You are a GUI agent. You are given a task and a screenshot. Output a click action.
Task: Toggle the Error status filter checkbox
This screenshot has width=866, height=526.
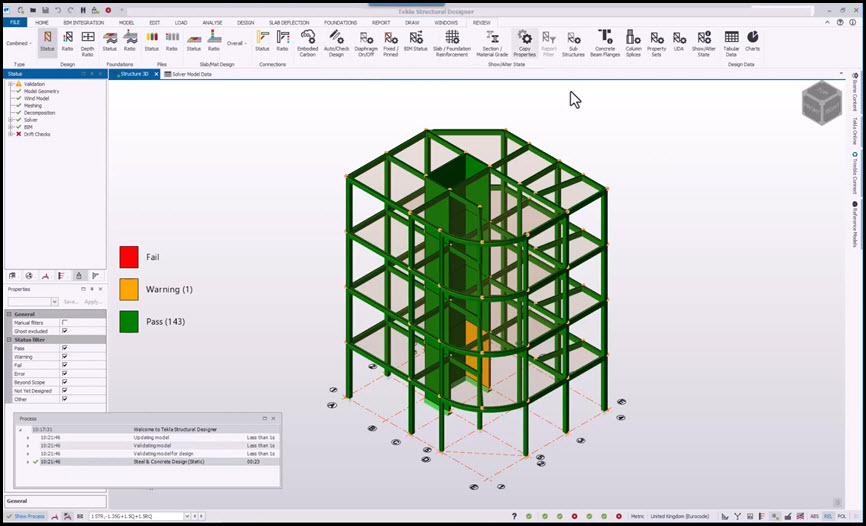[x=65, y=374]
